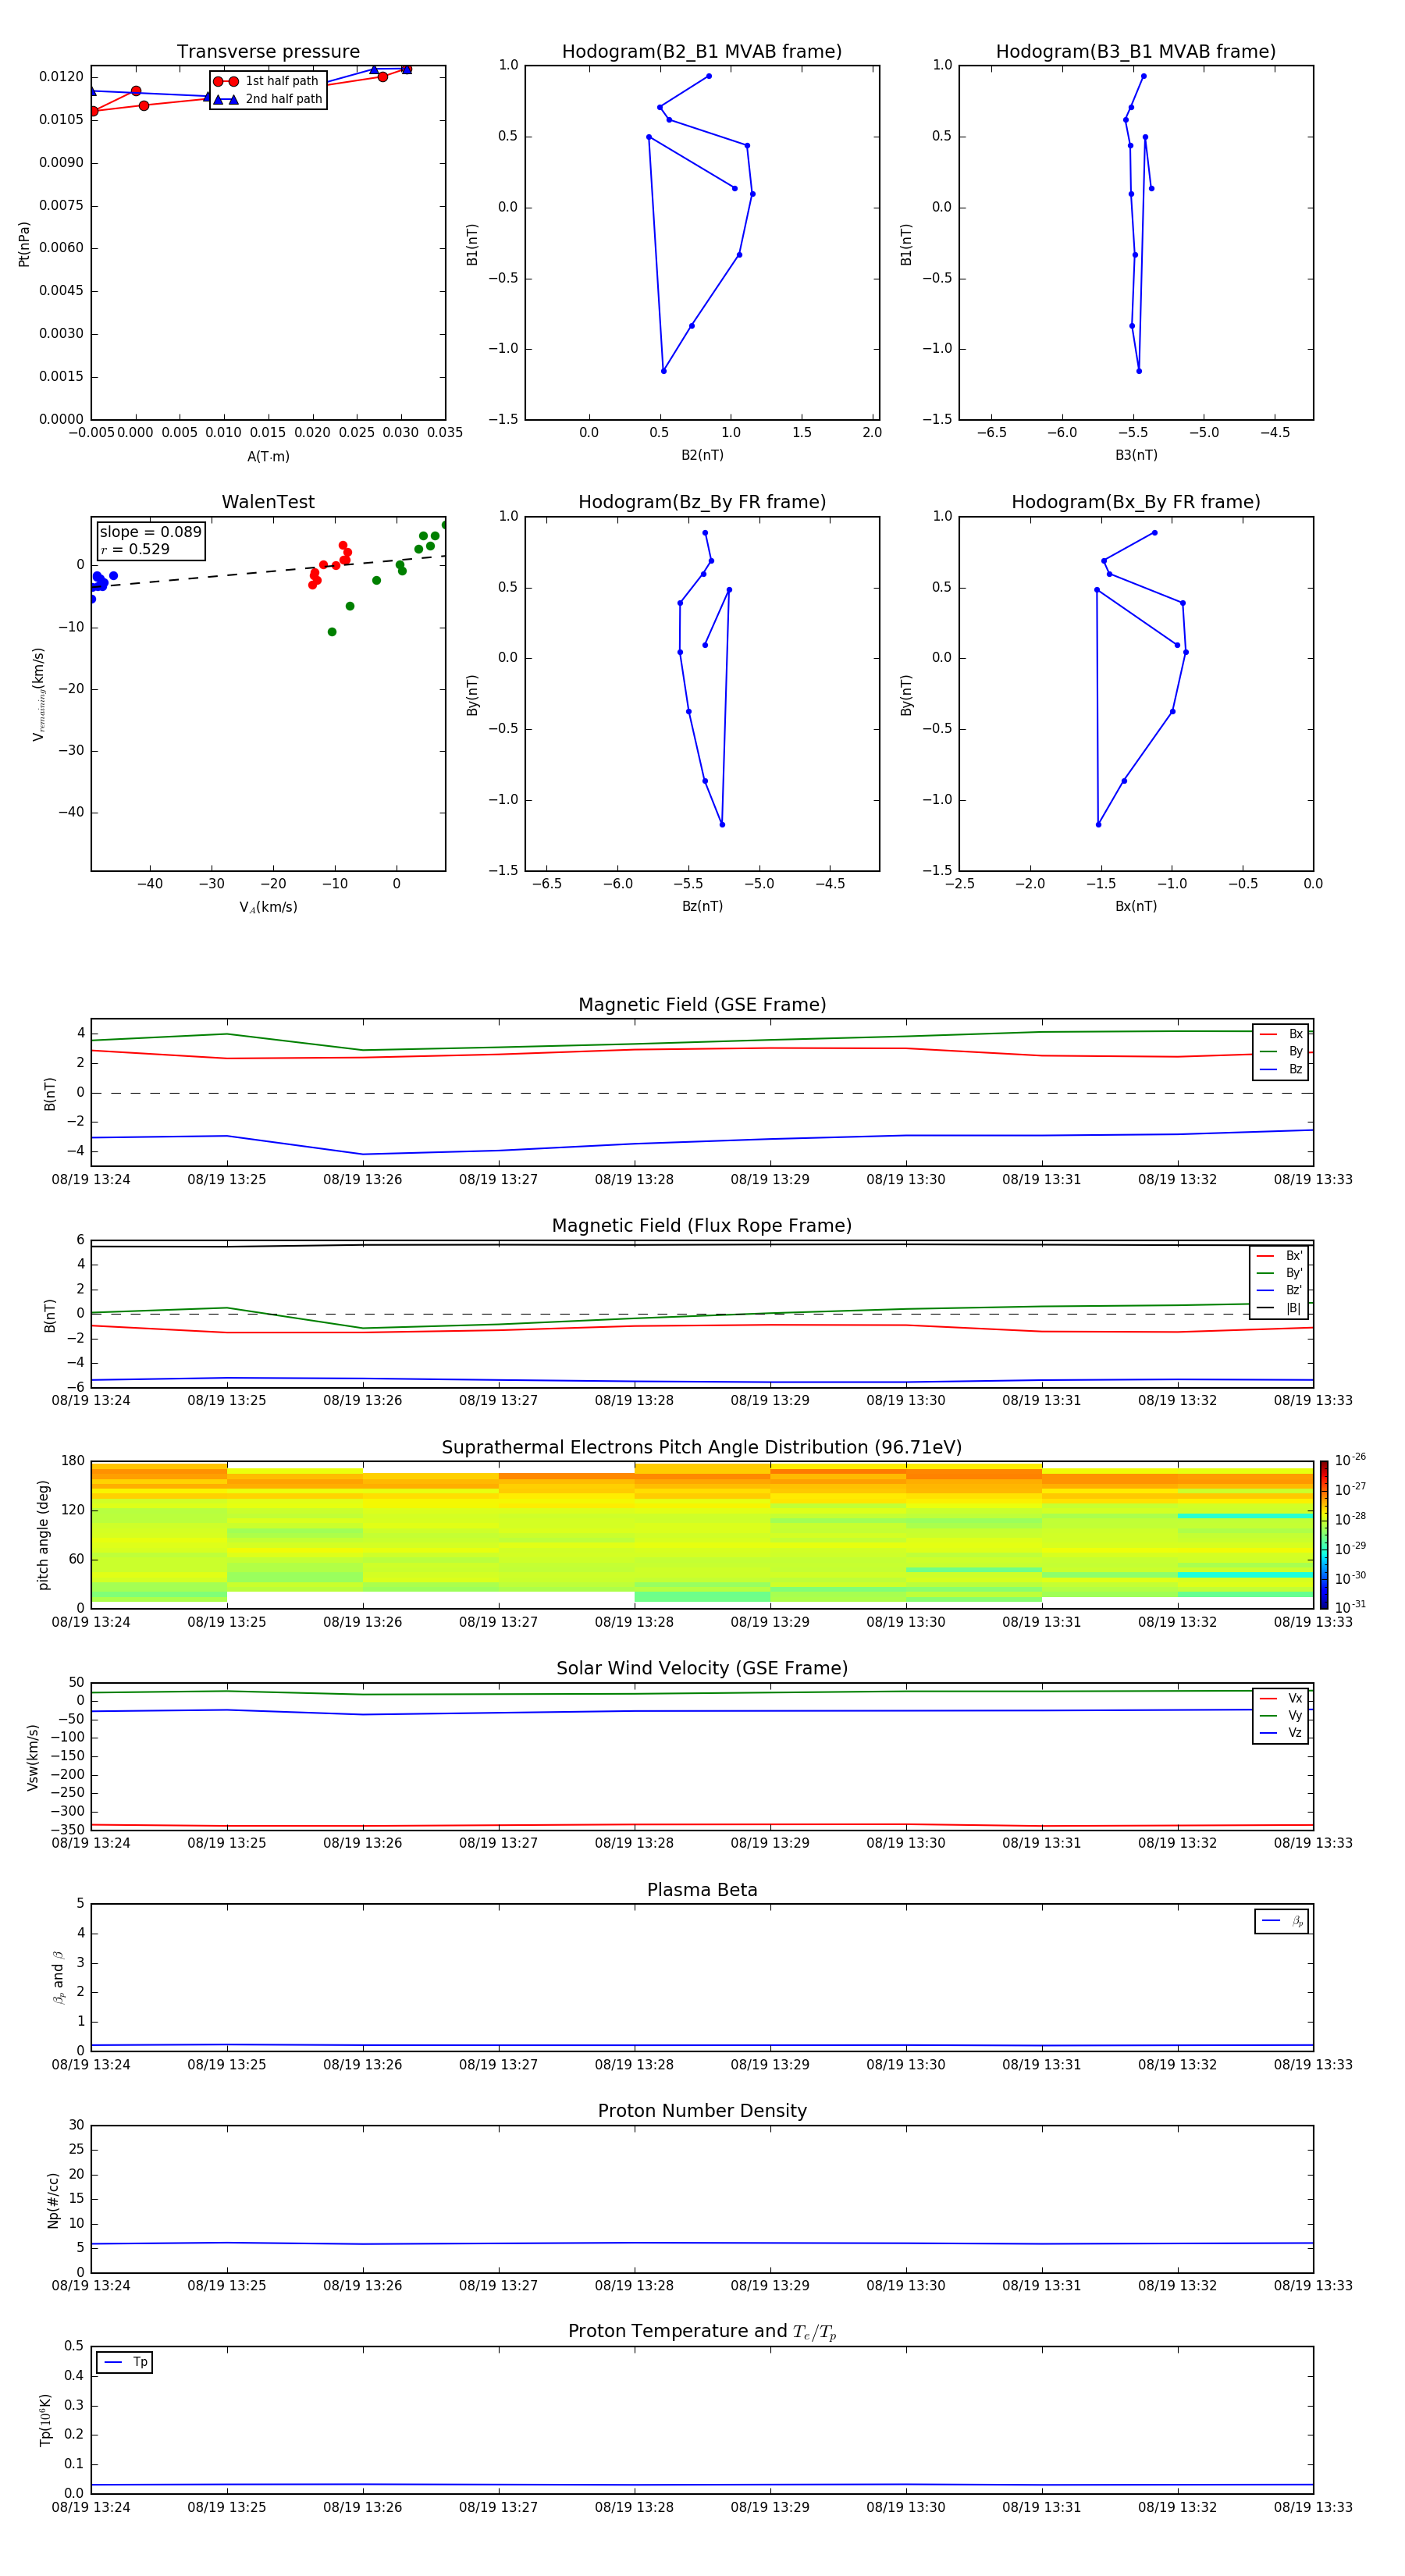Click the "Hodogram(B2_B1 MVAB frame)" title
The image size is (1405, 2576).
[702, 52]
